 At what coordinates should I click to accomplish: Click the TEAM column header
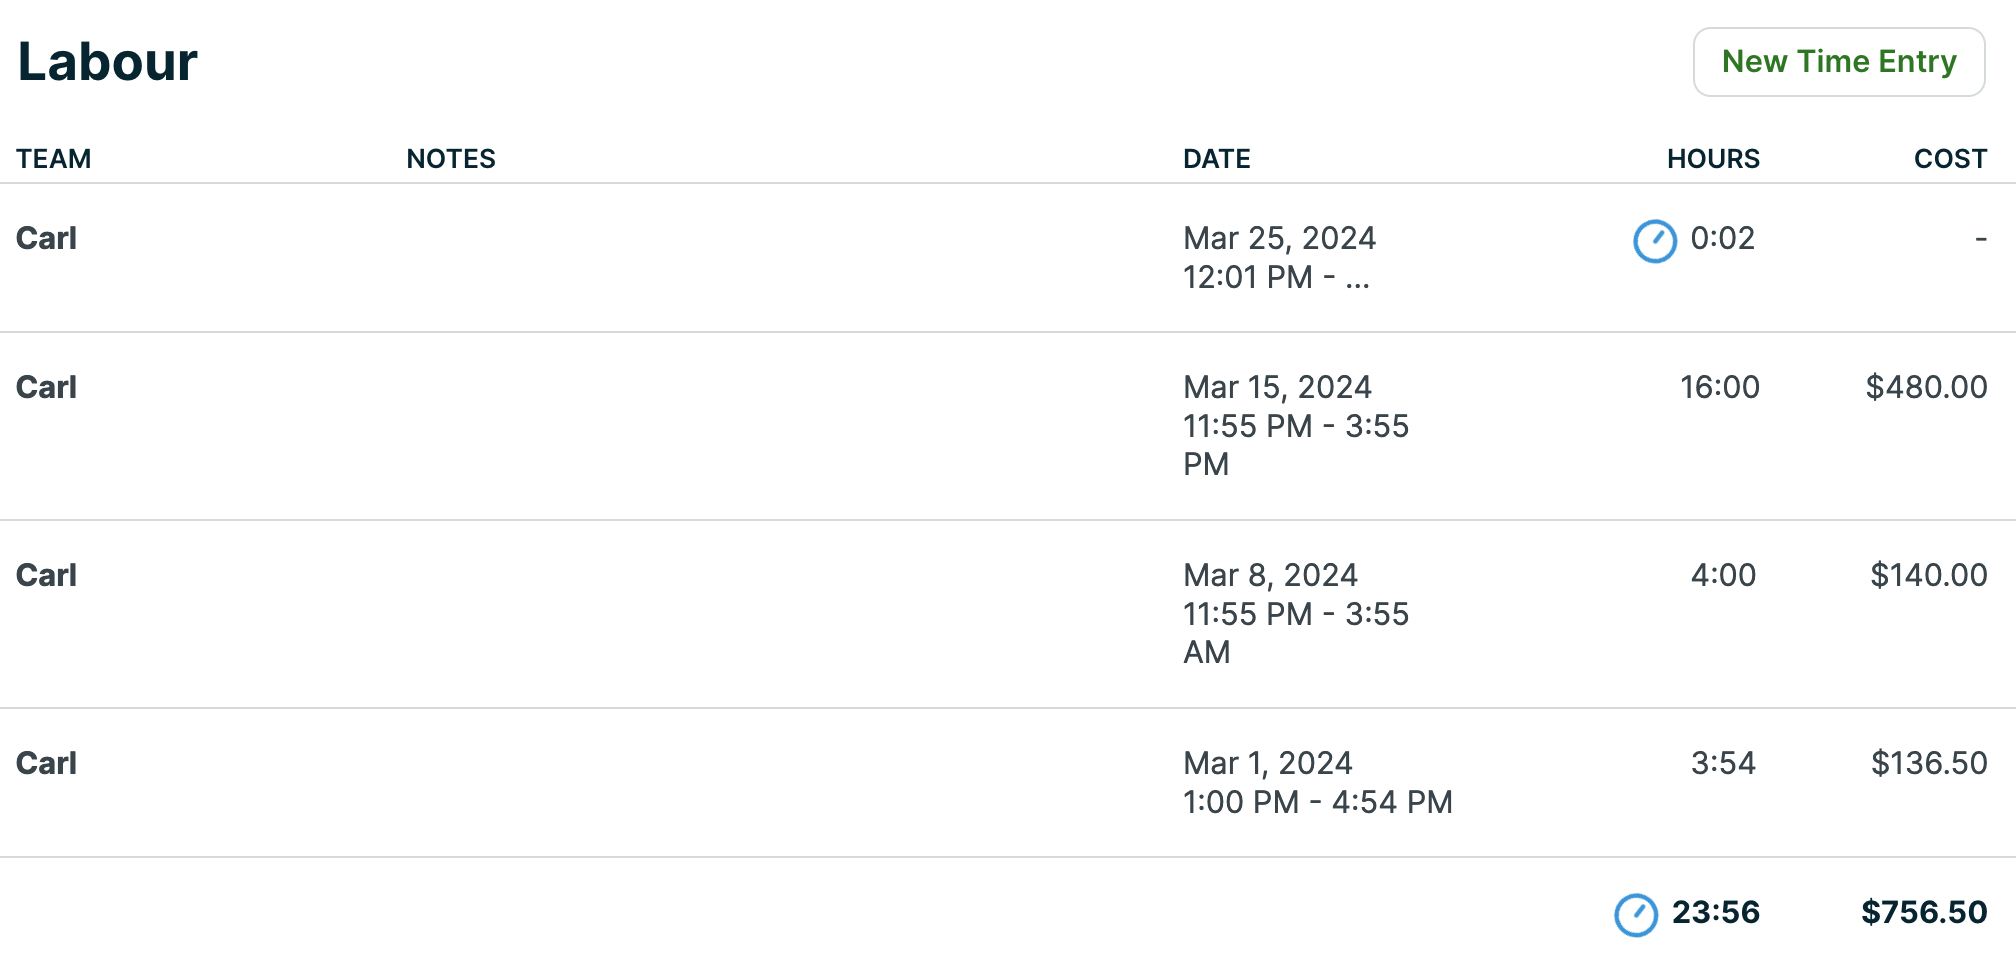(55, 158)
